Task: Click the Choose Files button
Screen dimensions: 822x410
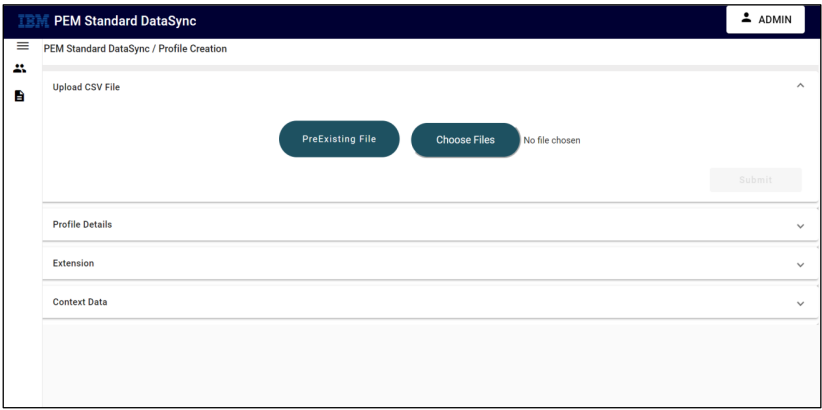Action: click(x=466, y=140)
